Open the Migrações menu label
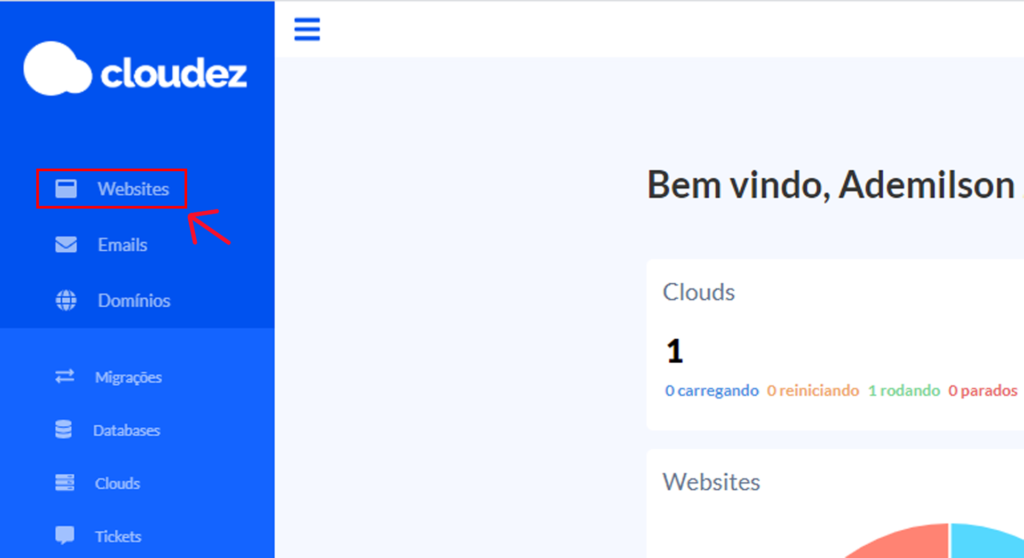 coord(128,377)
